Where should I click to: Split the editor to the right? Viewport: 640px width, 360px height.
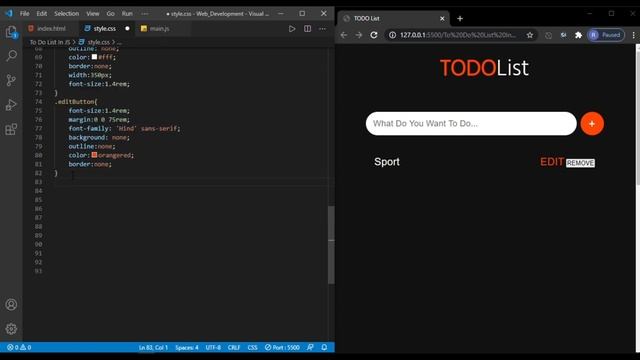click(x=307, y=29)
